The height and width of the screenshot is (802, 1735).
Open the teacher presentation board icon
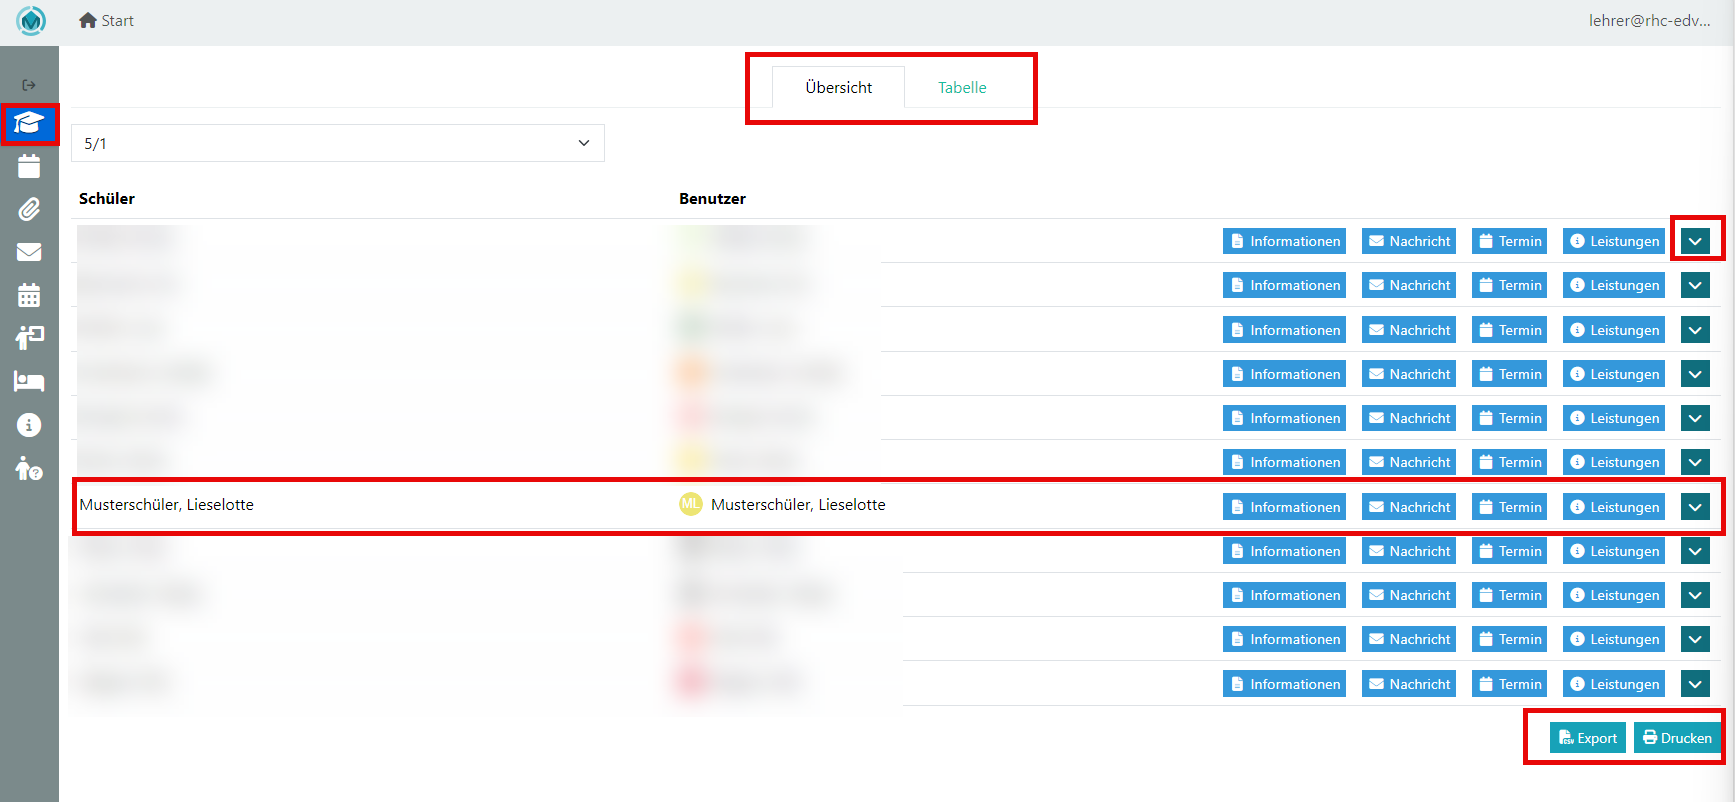[x=29, y=338]
